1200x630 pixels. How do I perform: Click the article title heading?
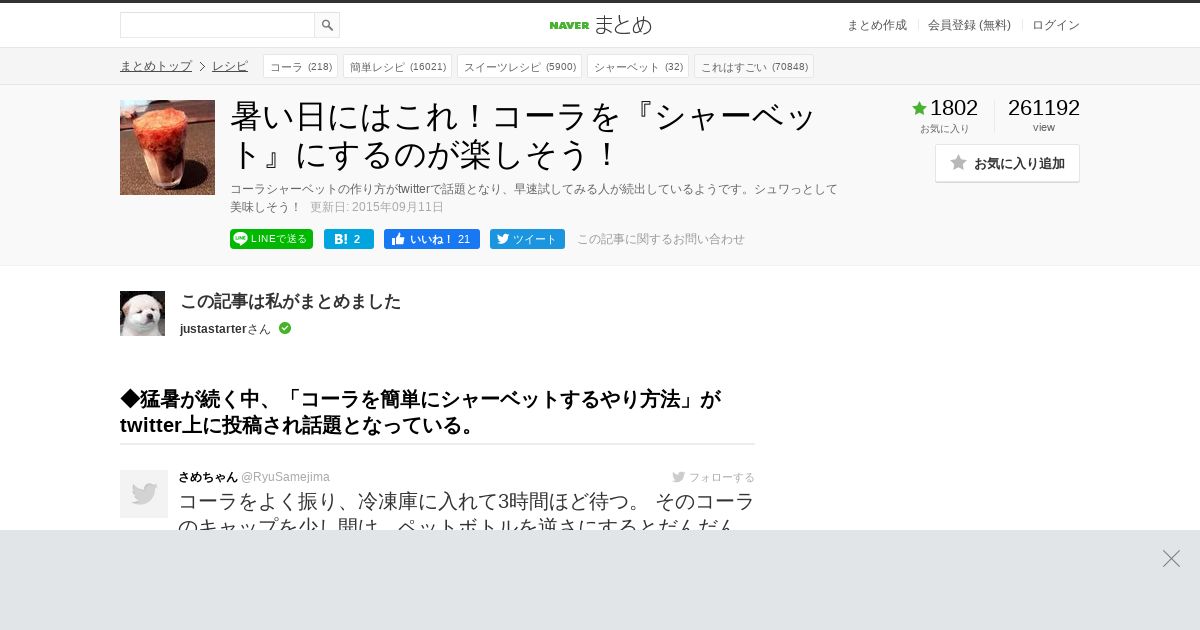pyautogui.click(x=524, y=135)
